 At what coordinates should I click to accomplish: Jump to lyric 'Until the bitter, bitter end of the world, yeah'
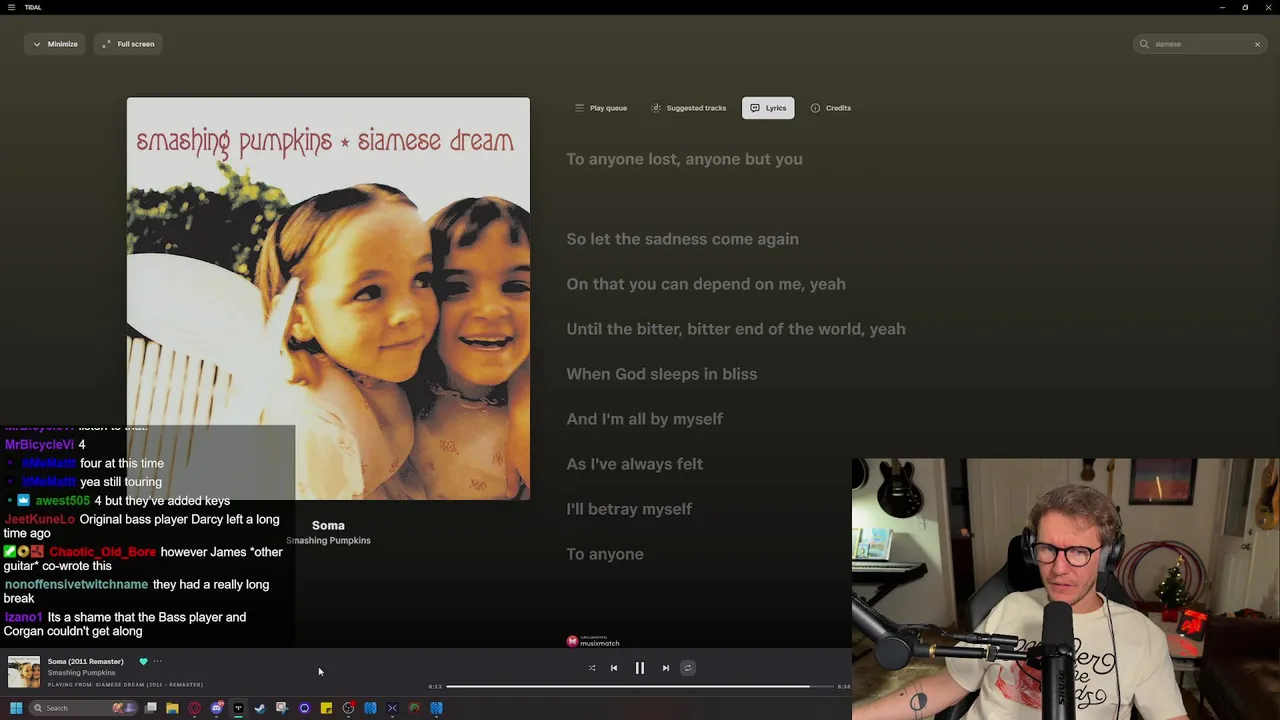[736, 329]
